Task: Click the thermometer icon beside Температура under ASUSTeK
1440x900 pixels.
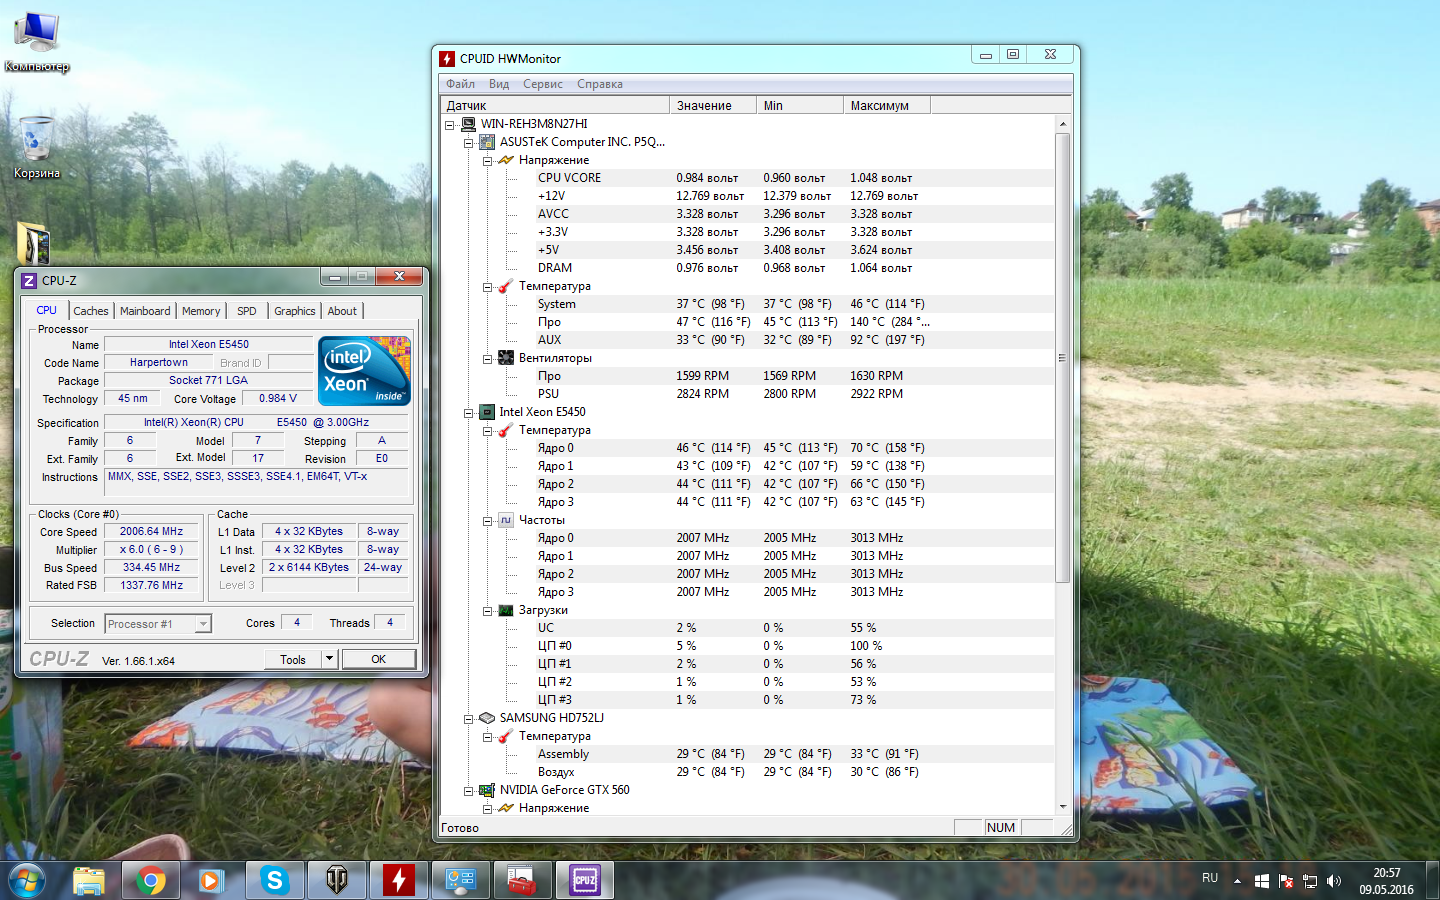Action: 506,286
